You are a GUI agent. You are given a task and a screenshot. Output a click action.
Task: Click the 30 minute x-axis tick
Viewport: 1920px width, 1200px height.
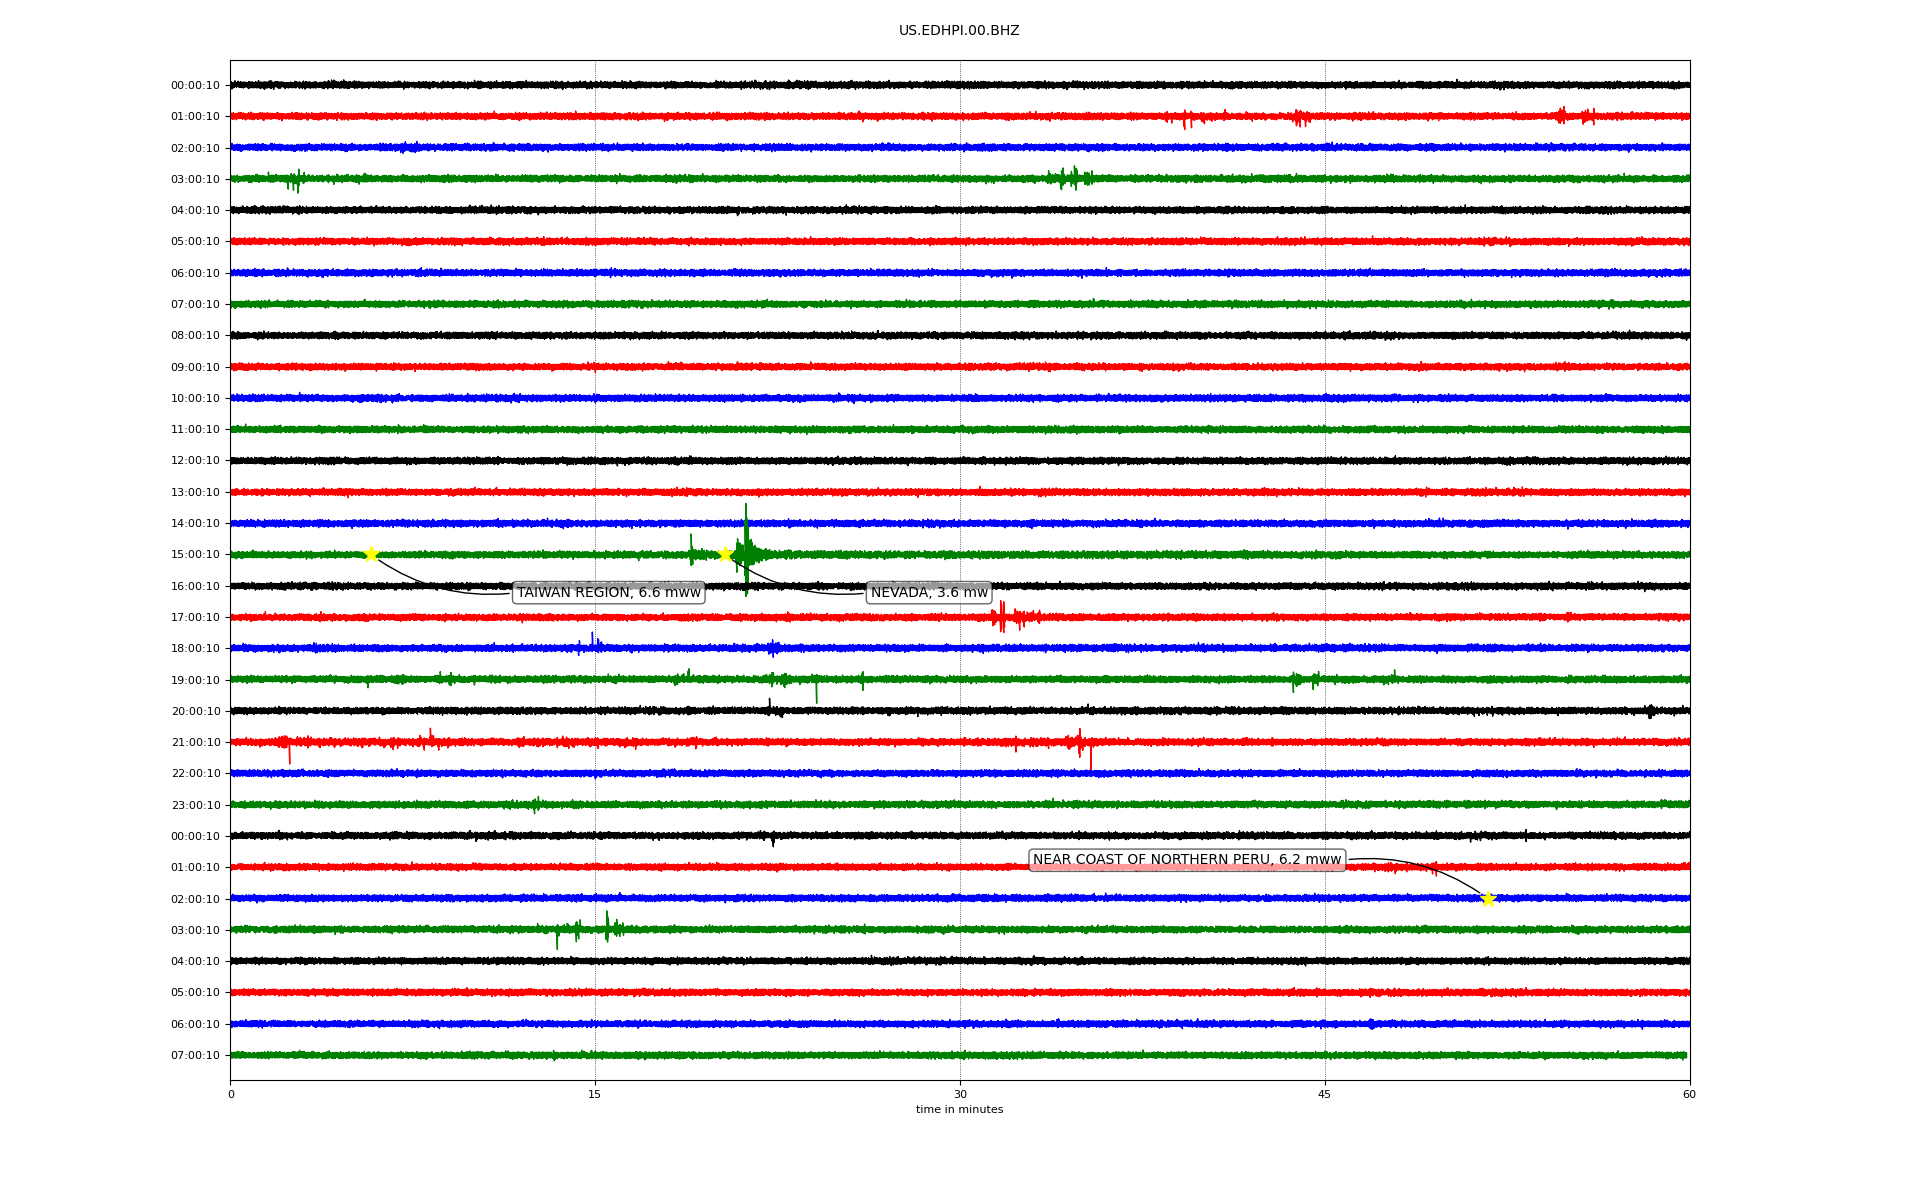(x=960, y=1094)
